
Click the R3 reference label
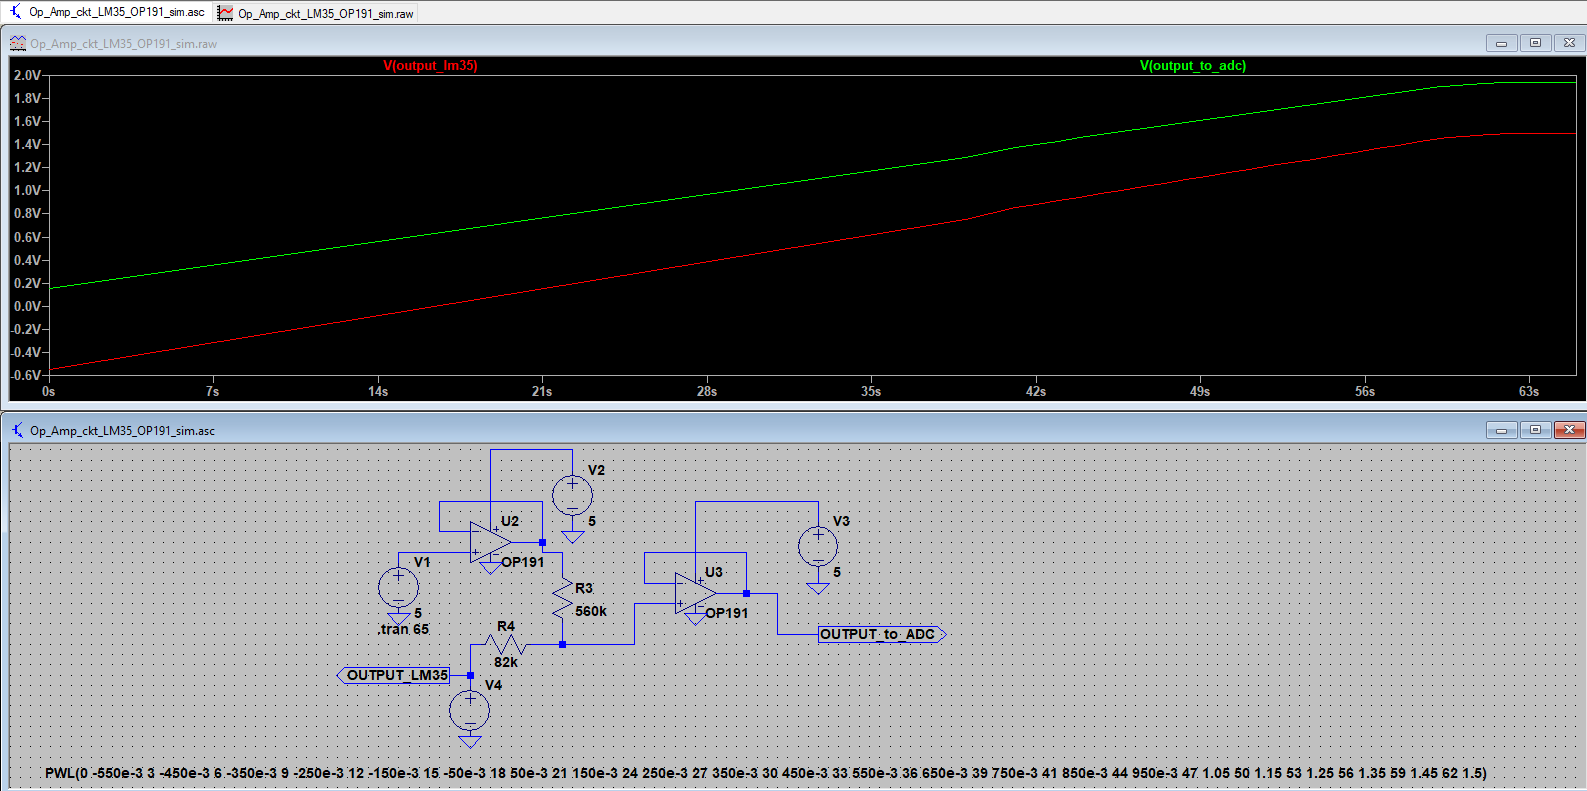coord(584,588)
